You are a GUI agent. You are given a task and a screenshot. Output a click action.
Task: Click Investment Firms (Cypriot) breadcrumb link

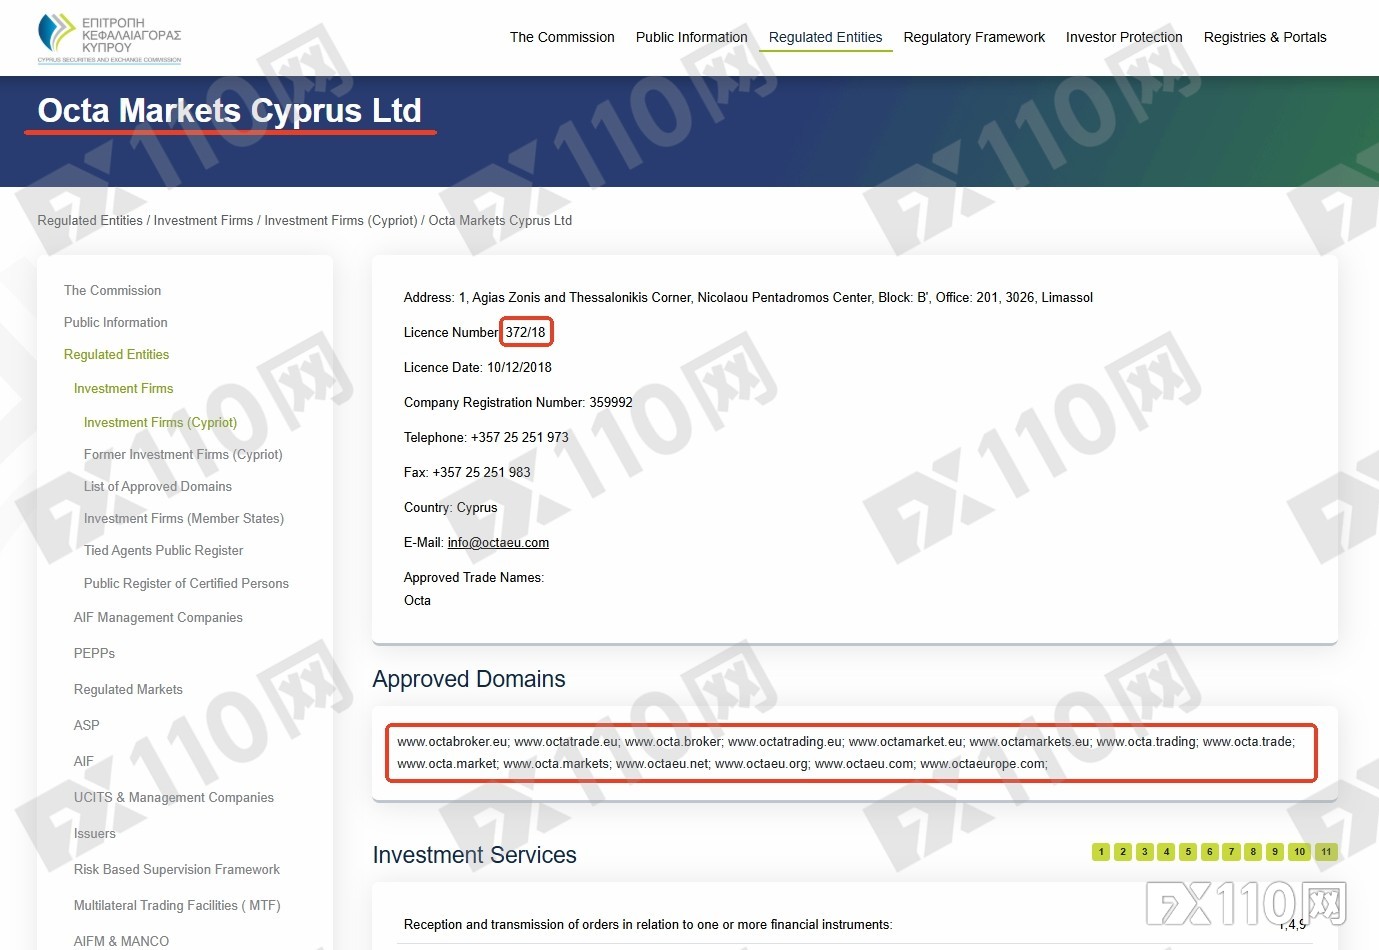[x=341, y=221]
